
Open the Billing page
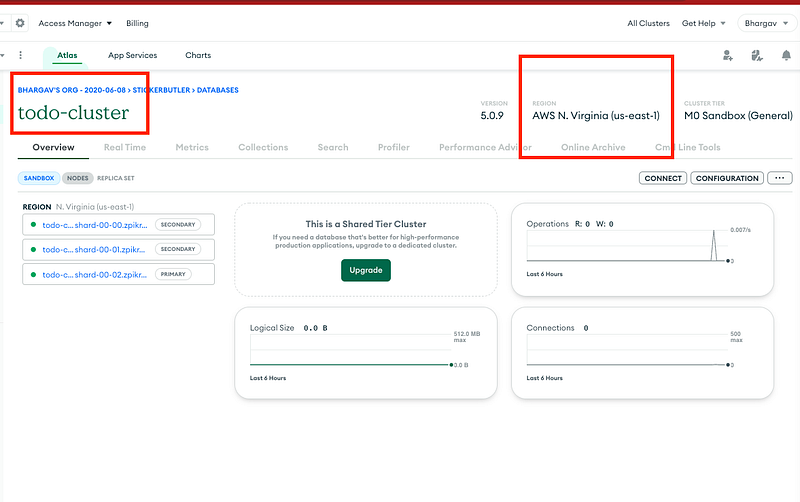[x=137, y=23]
